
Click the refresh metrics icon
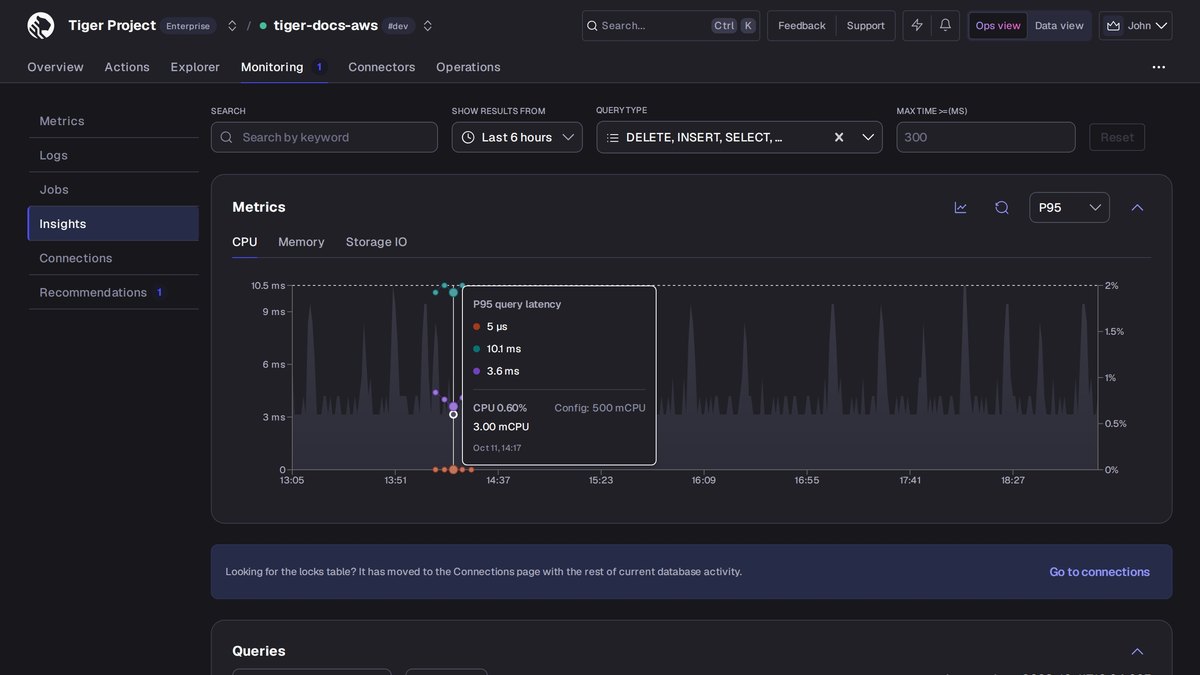point(1002,207)
